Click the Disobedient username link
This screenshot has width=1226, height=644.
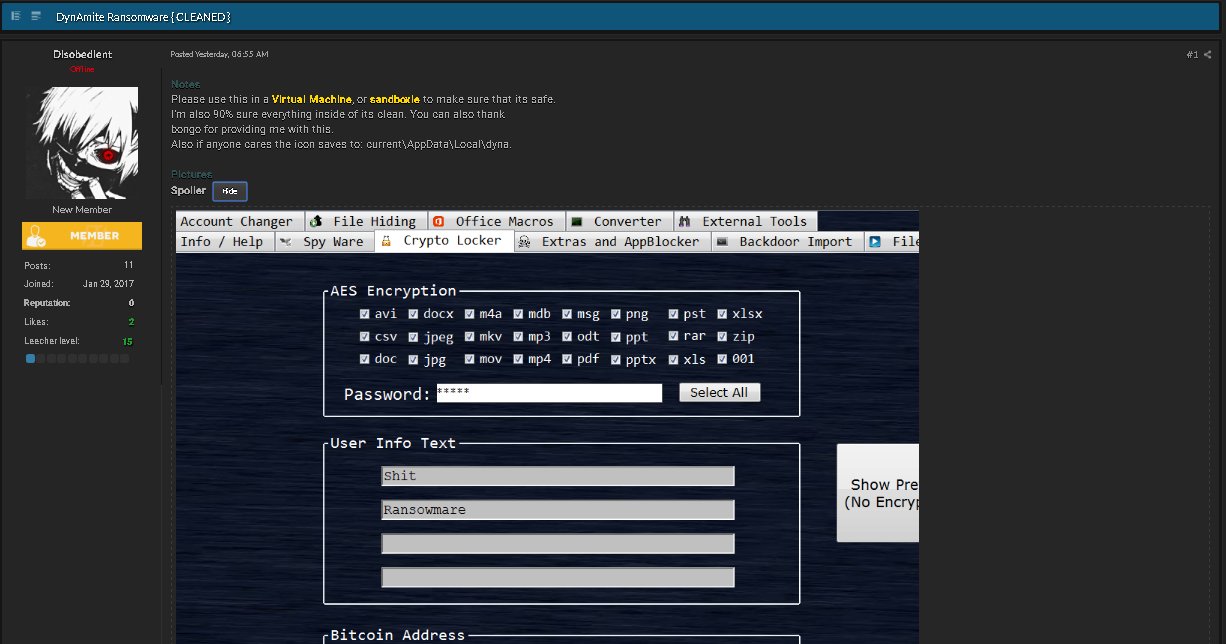pos(82,54)
